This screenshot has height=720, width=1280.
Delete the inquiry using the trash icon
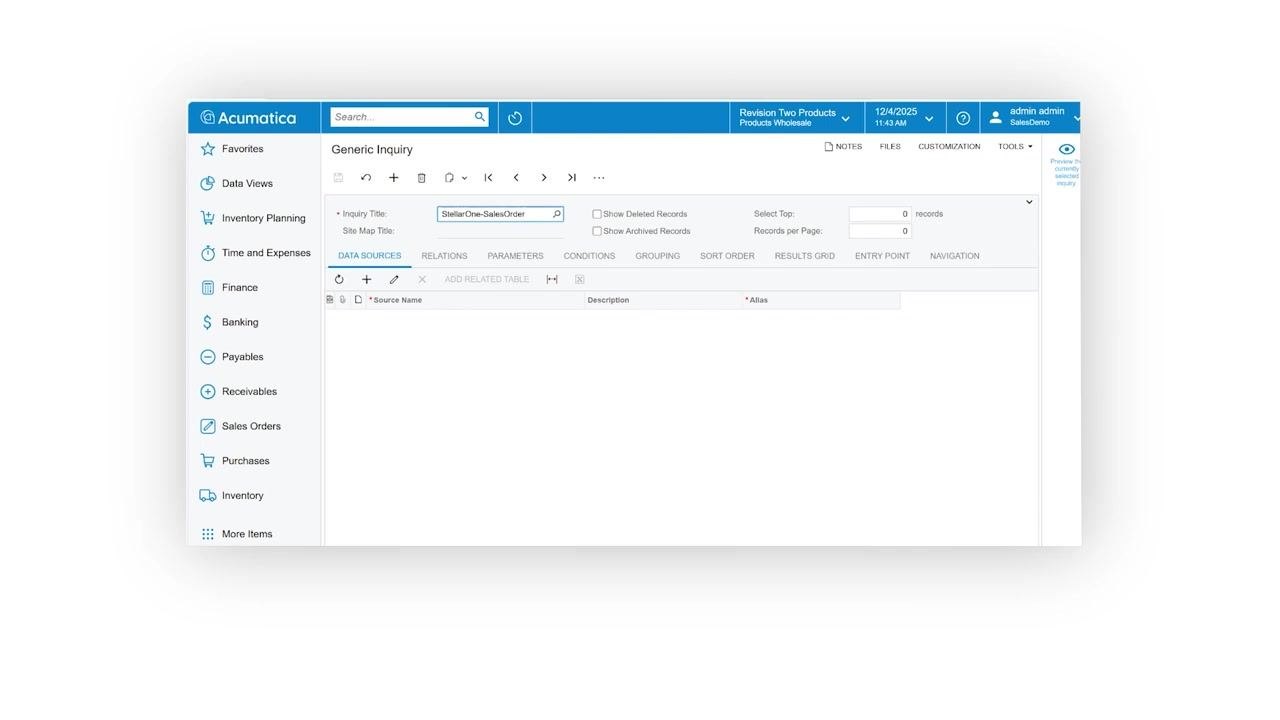(422, 178)
